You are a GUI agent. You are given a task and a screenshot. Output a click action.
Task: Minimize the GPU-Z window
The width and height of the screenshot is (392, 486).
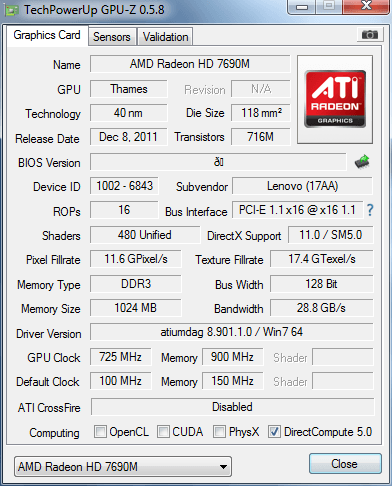[x=301, y=7]
